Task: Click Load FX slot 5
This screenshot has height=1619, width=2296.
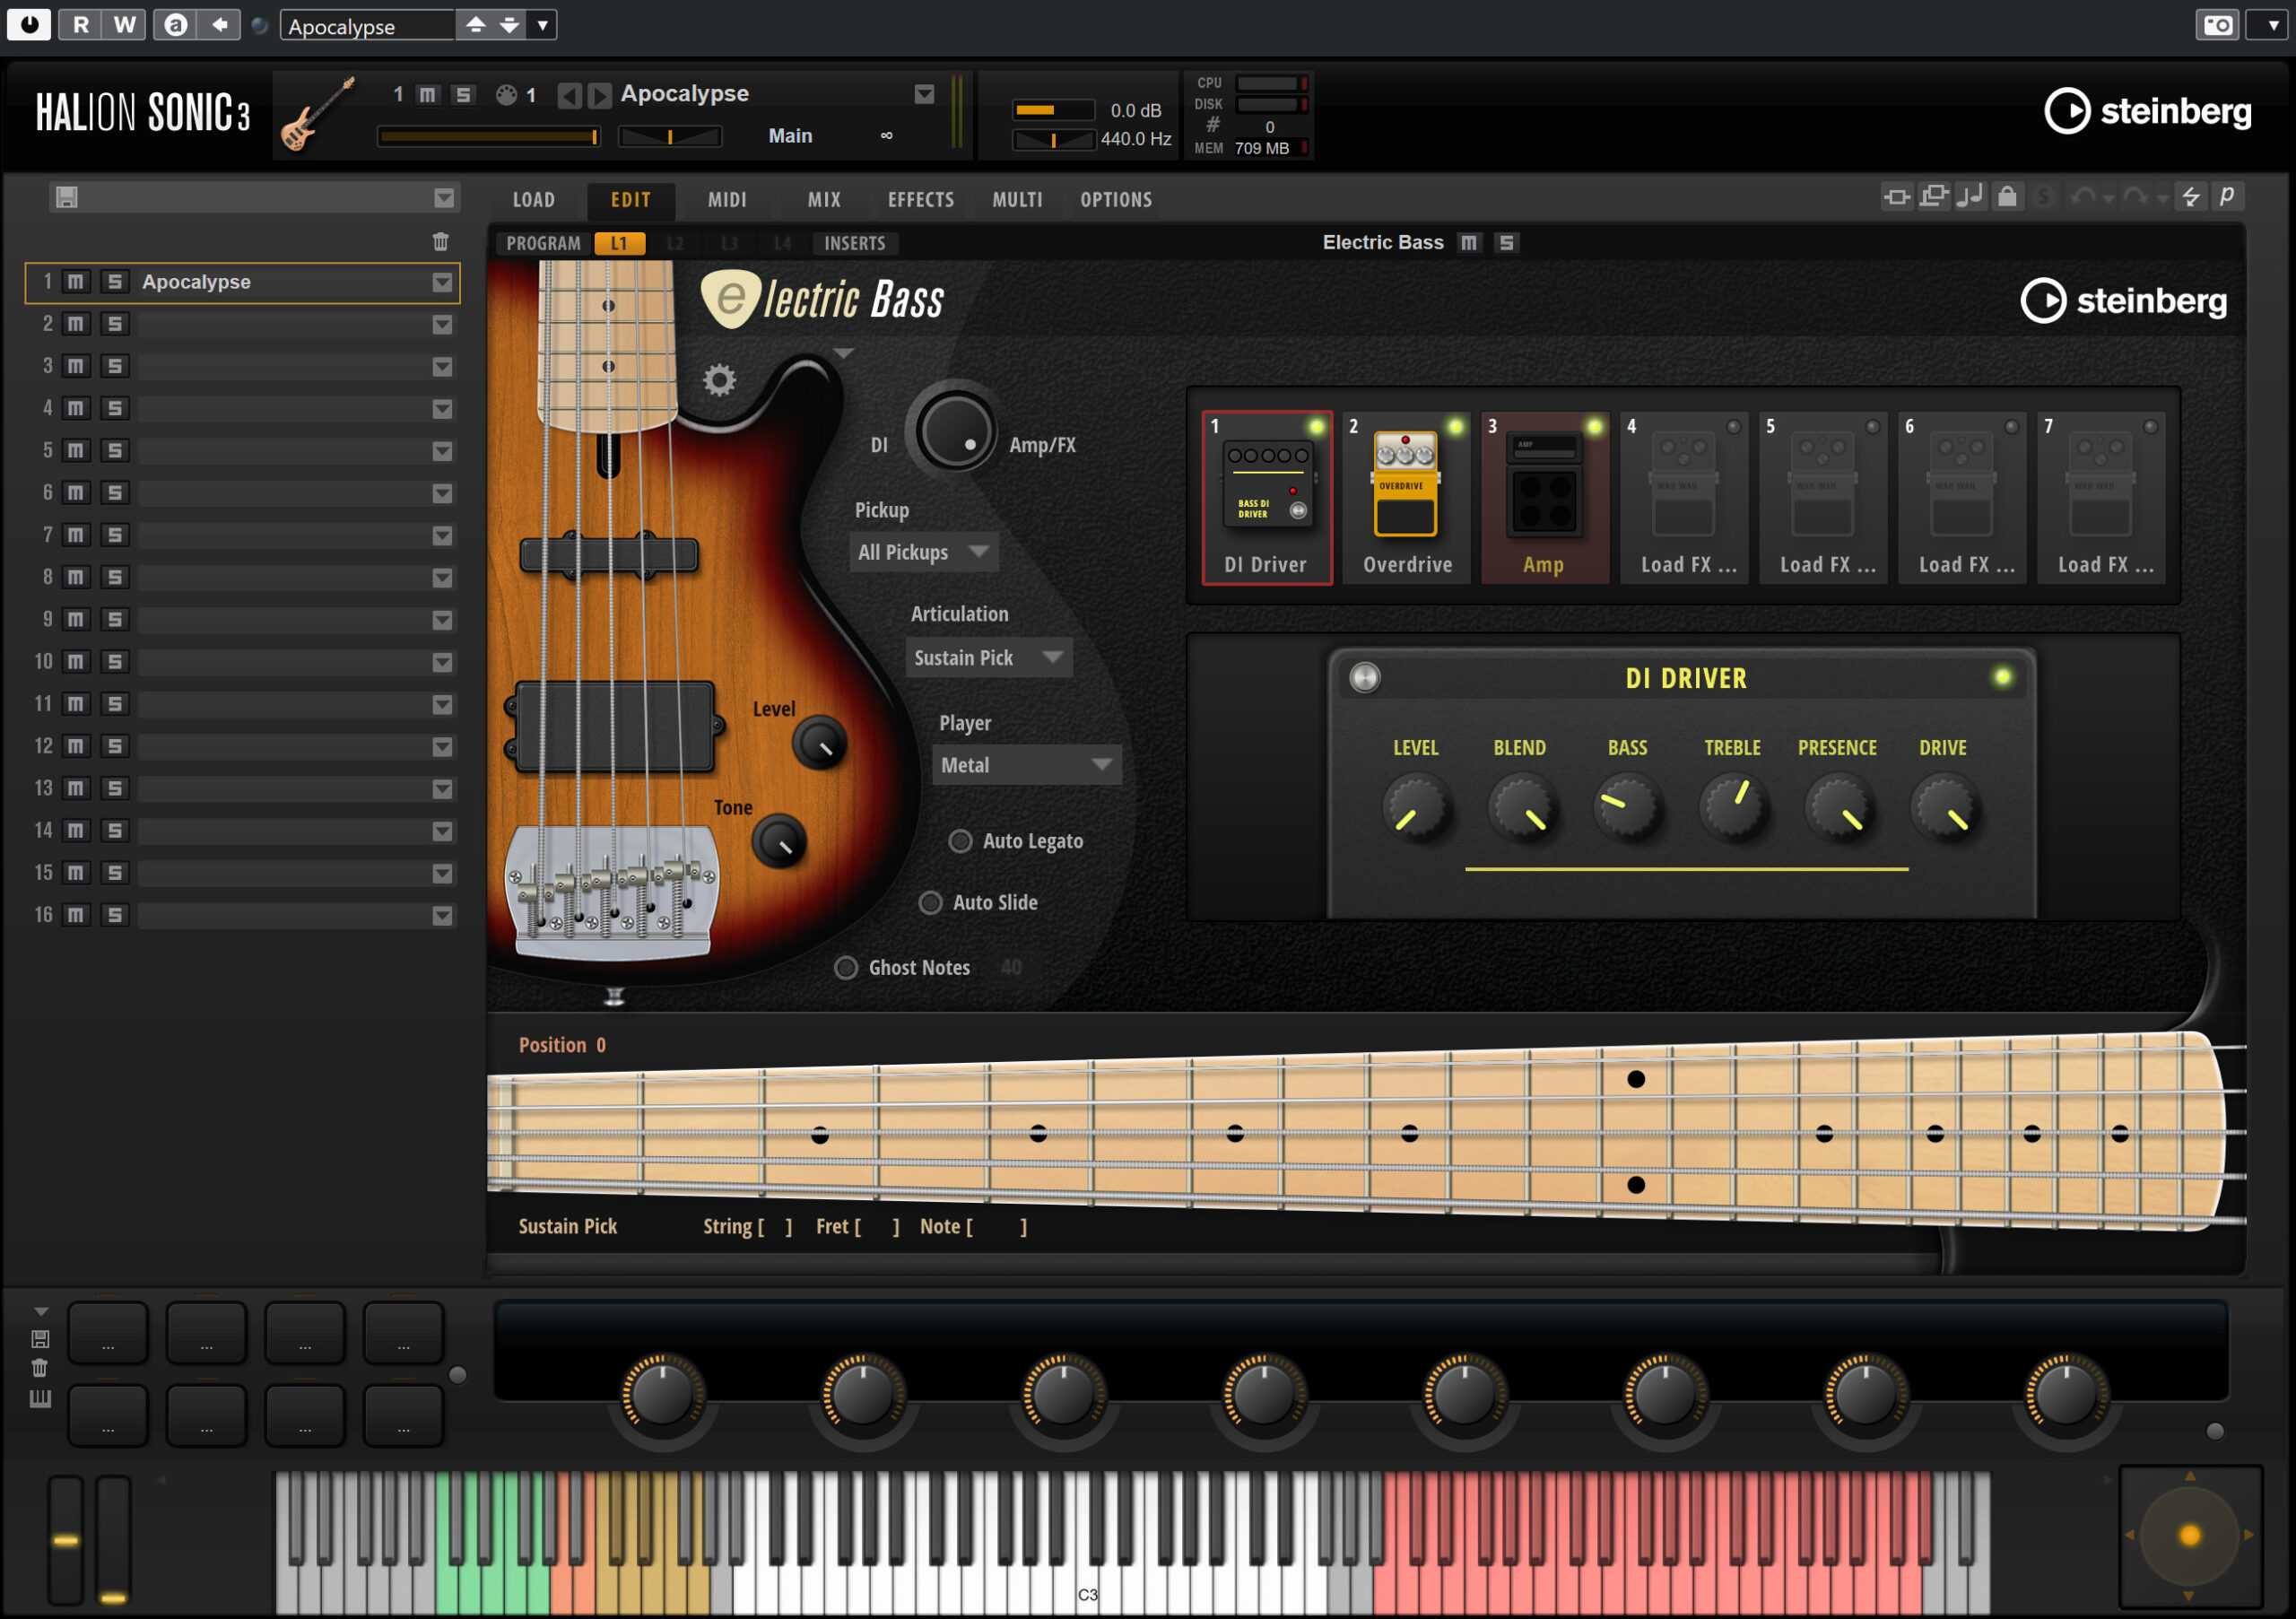Action: [1823, 497]
